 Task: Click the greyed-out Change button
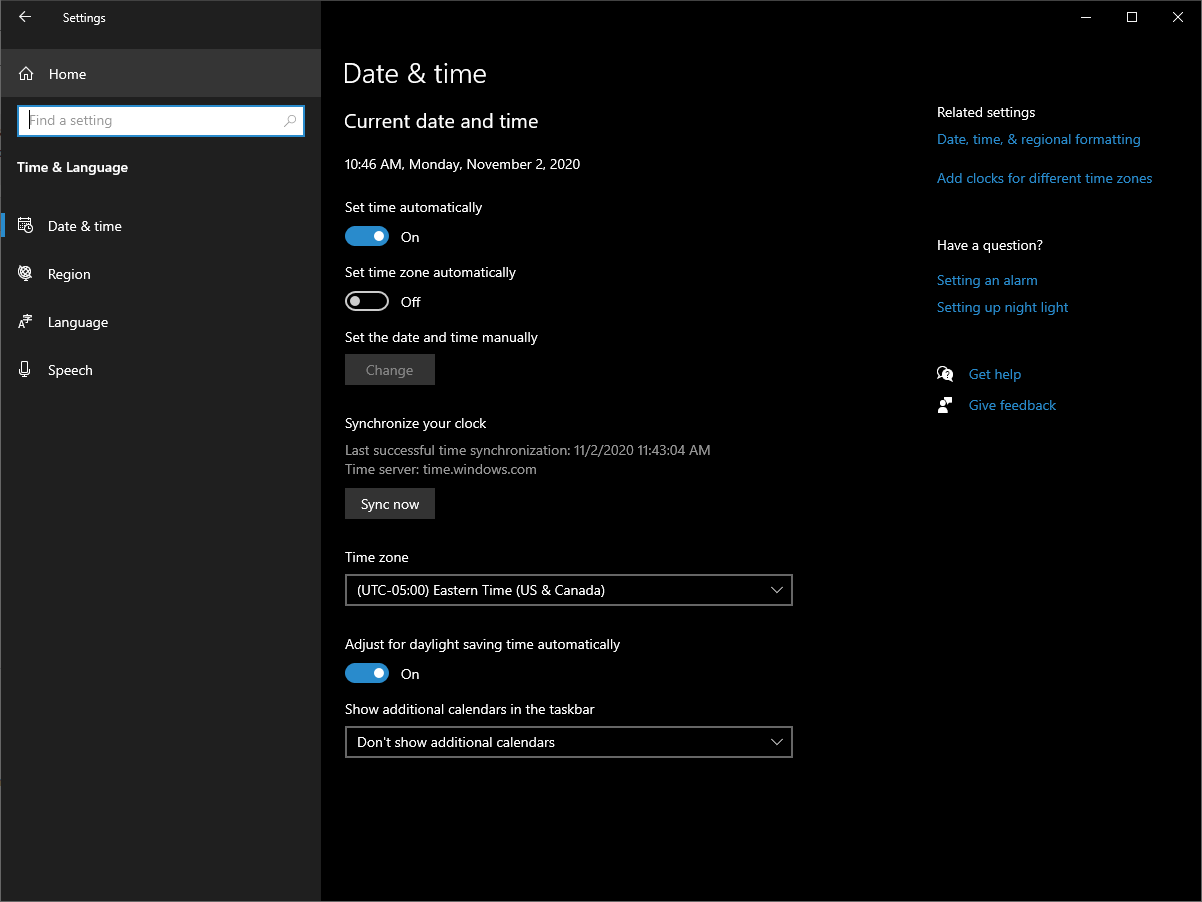390,370
